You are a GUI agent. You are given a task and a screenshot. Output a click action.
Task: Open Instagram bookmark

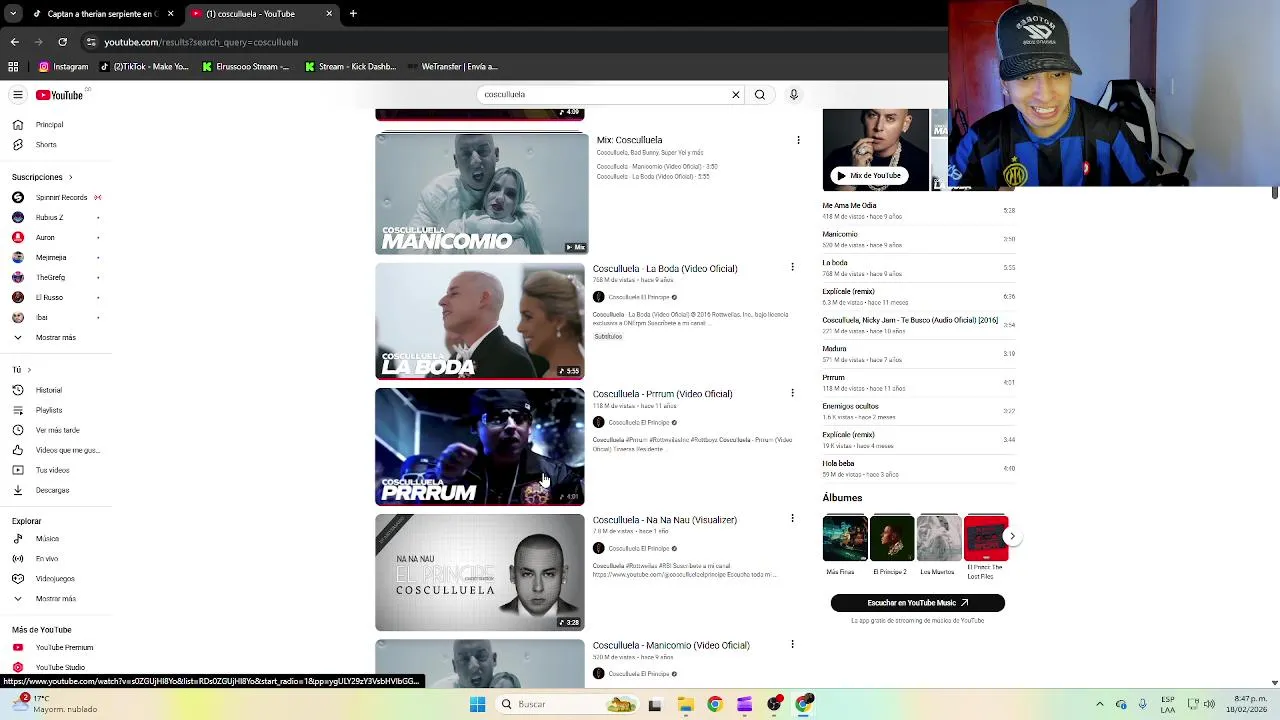click(64, 67)
